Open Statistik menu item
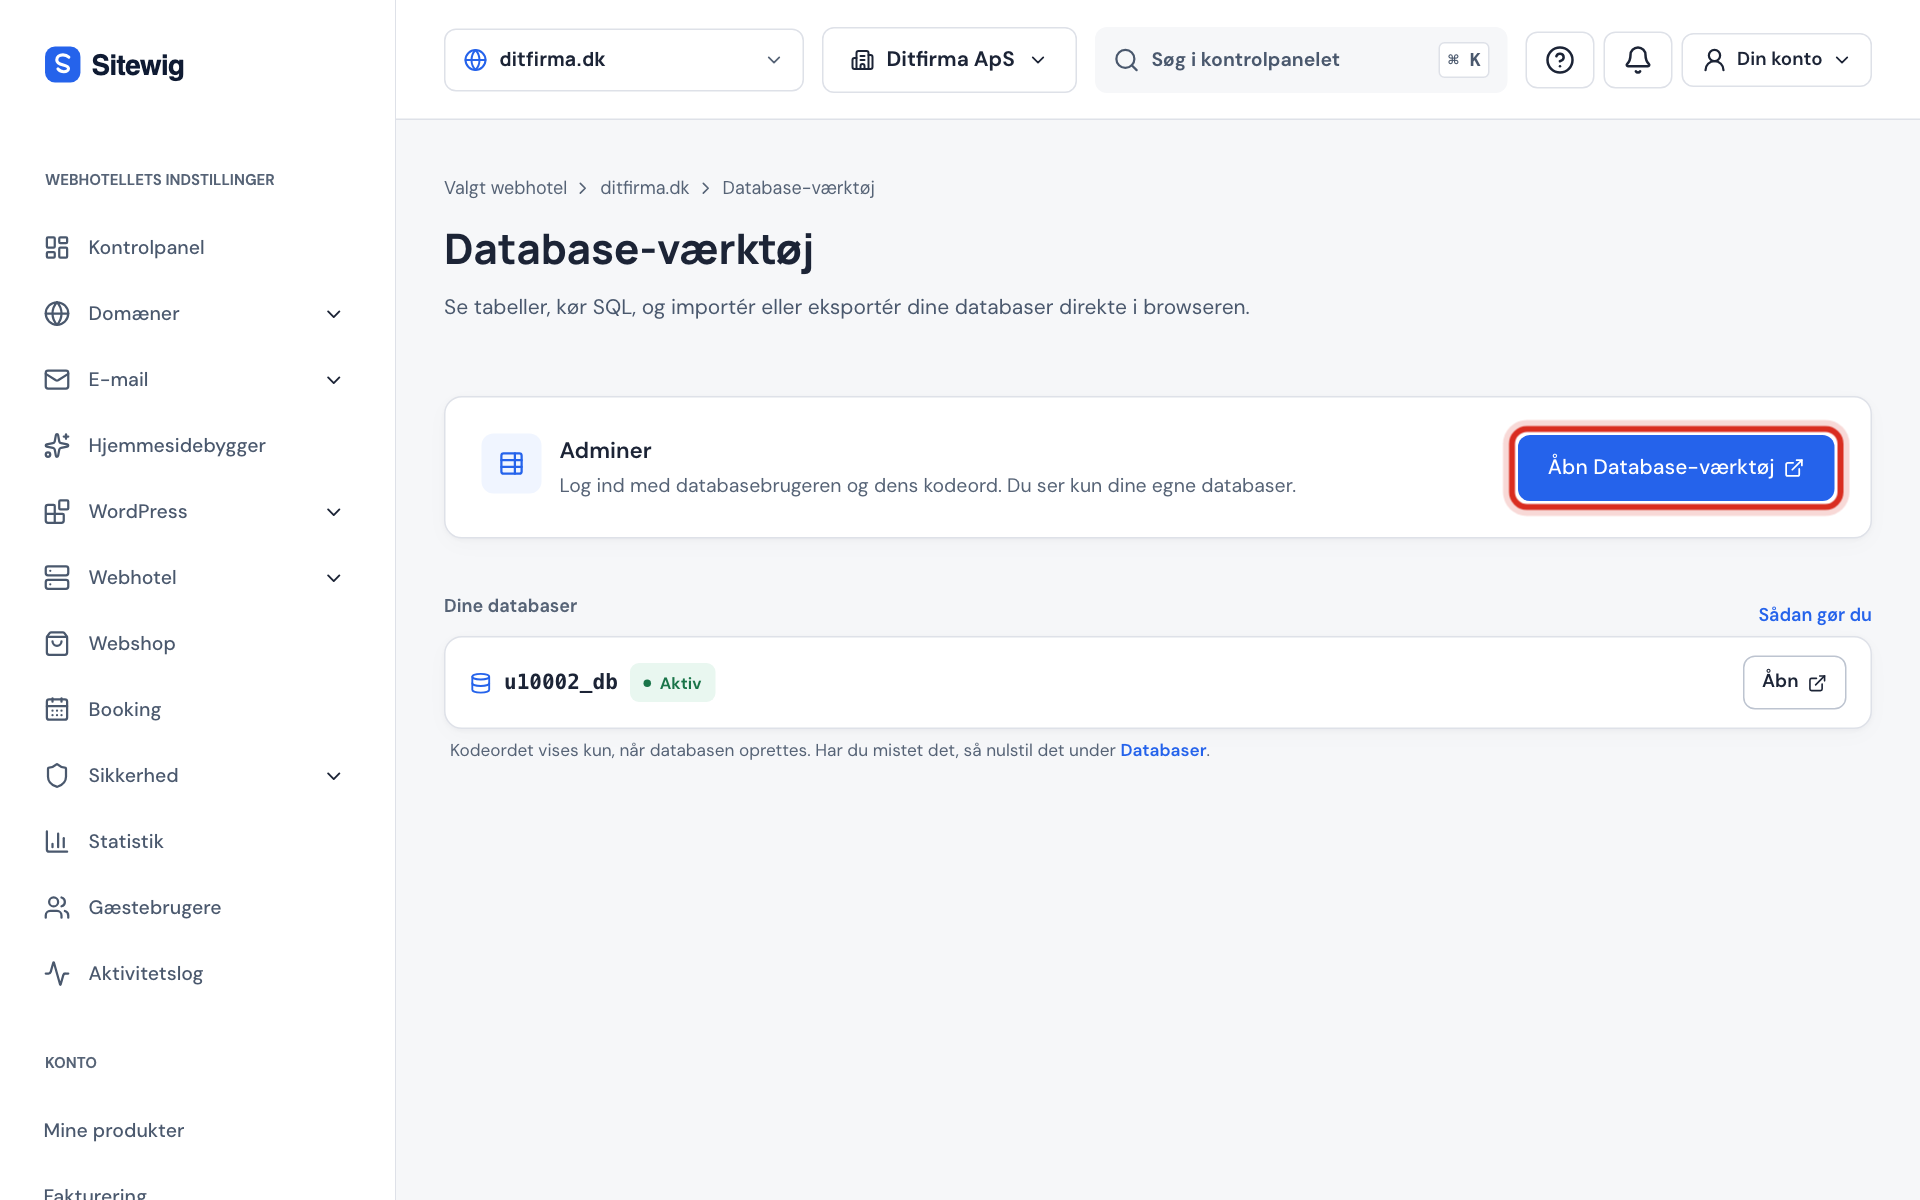Screen dimensions: 1920x1200 click(x=126, y=841)
